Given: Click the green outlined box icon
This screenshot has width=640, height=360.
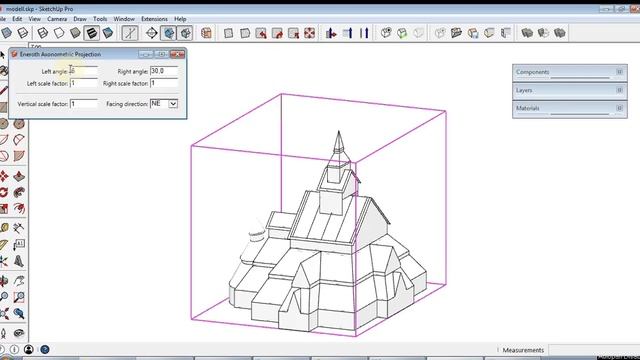Looking at the screenshot, I should coord(402,33).
